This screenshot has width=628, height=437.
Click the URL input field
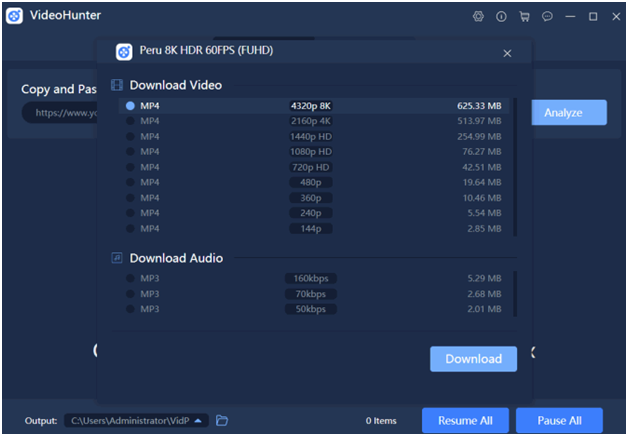(59, 113)
